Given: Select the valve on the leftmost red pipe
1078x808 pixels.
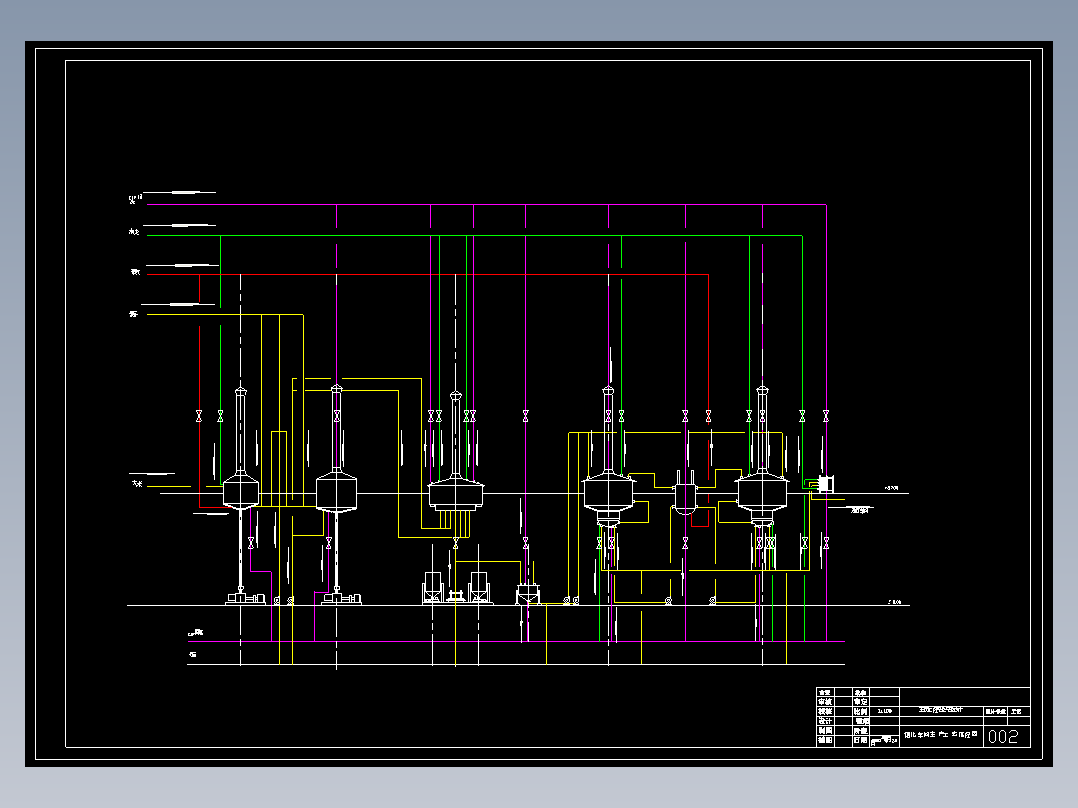Looking at the screenshot, I should tap(199, 416).
